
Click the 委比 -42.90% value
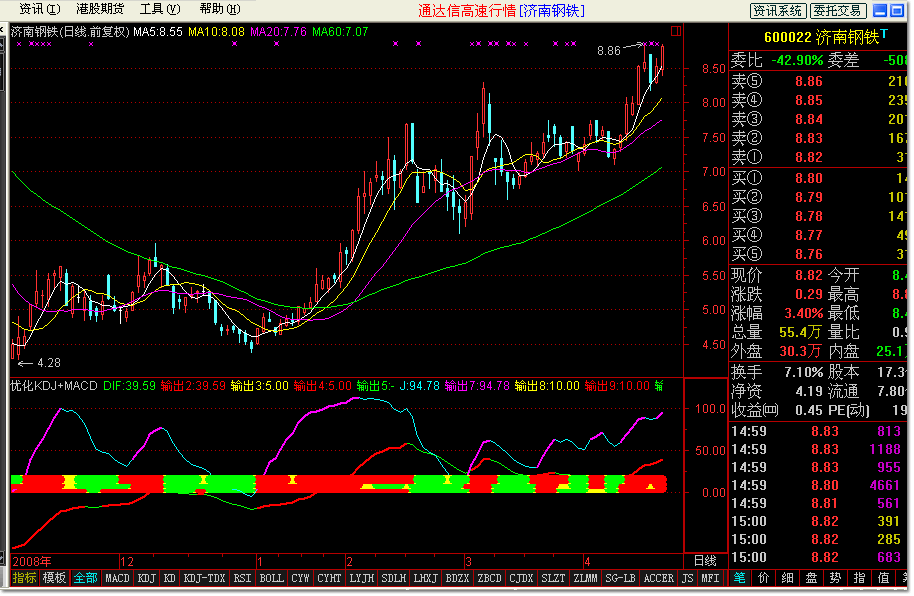click(797, 60)
